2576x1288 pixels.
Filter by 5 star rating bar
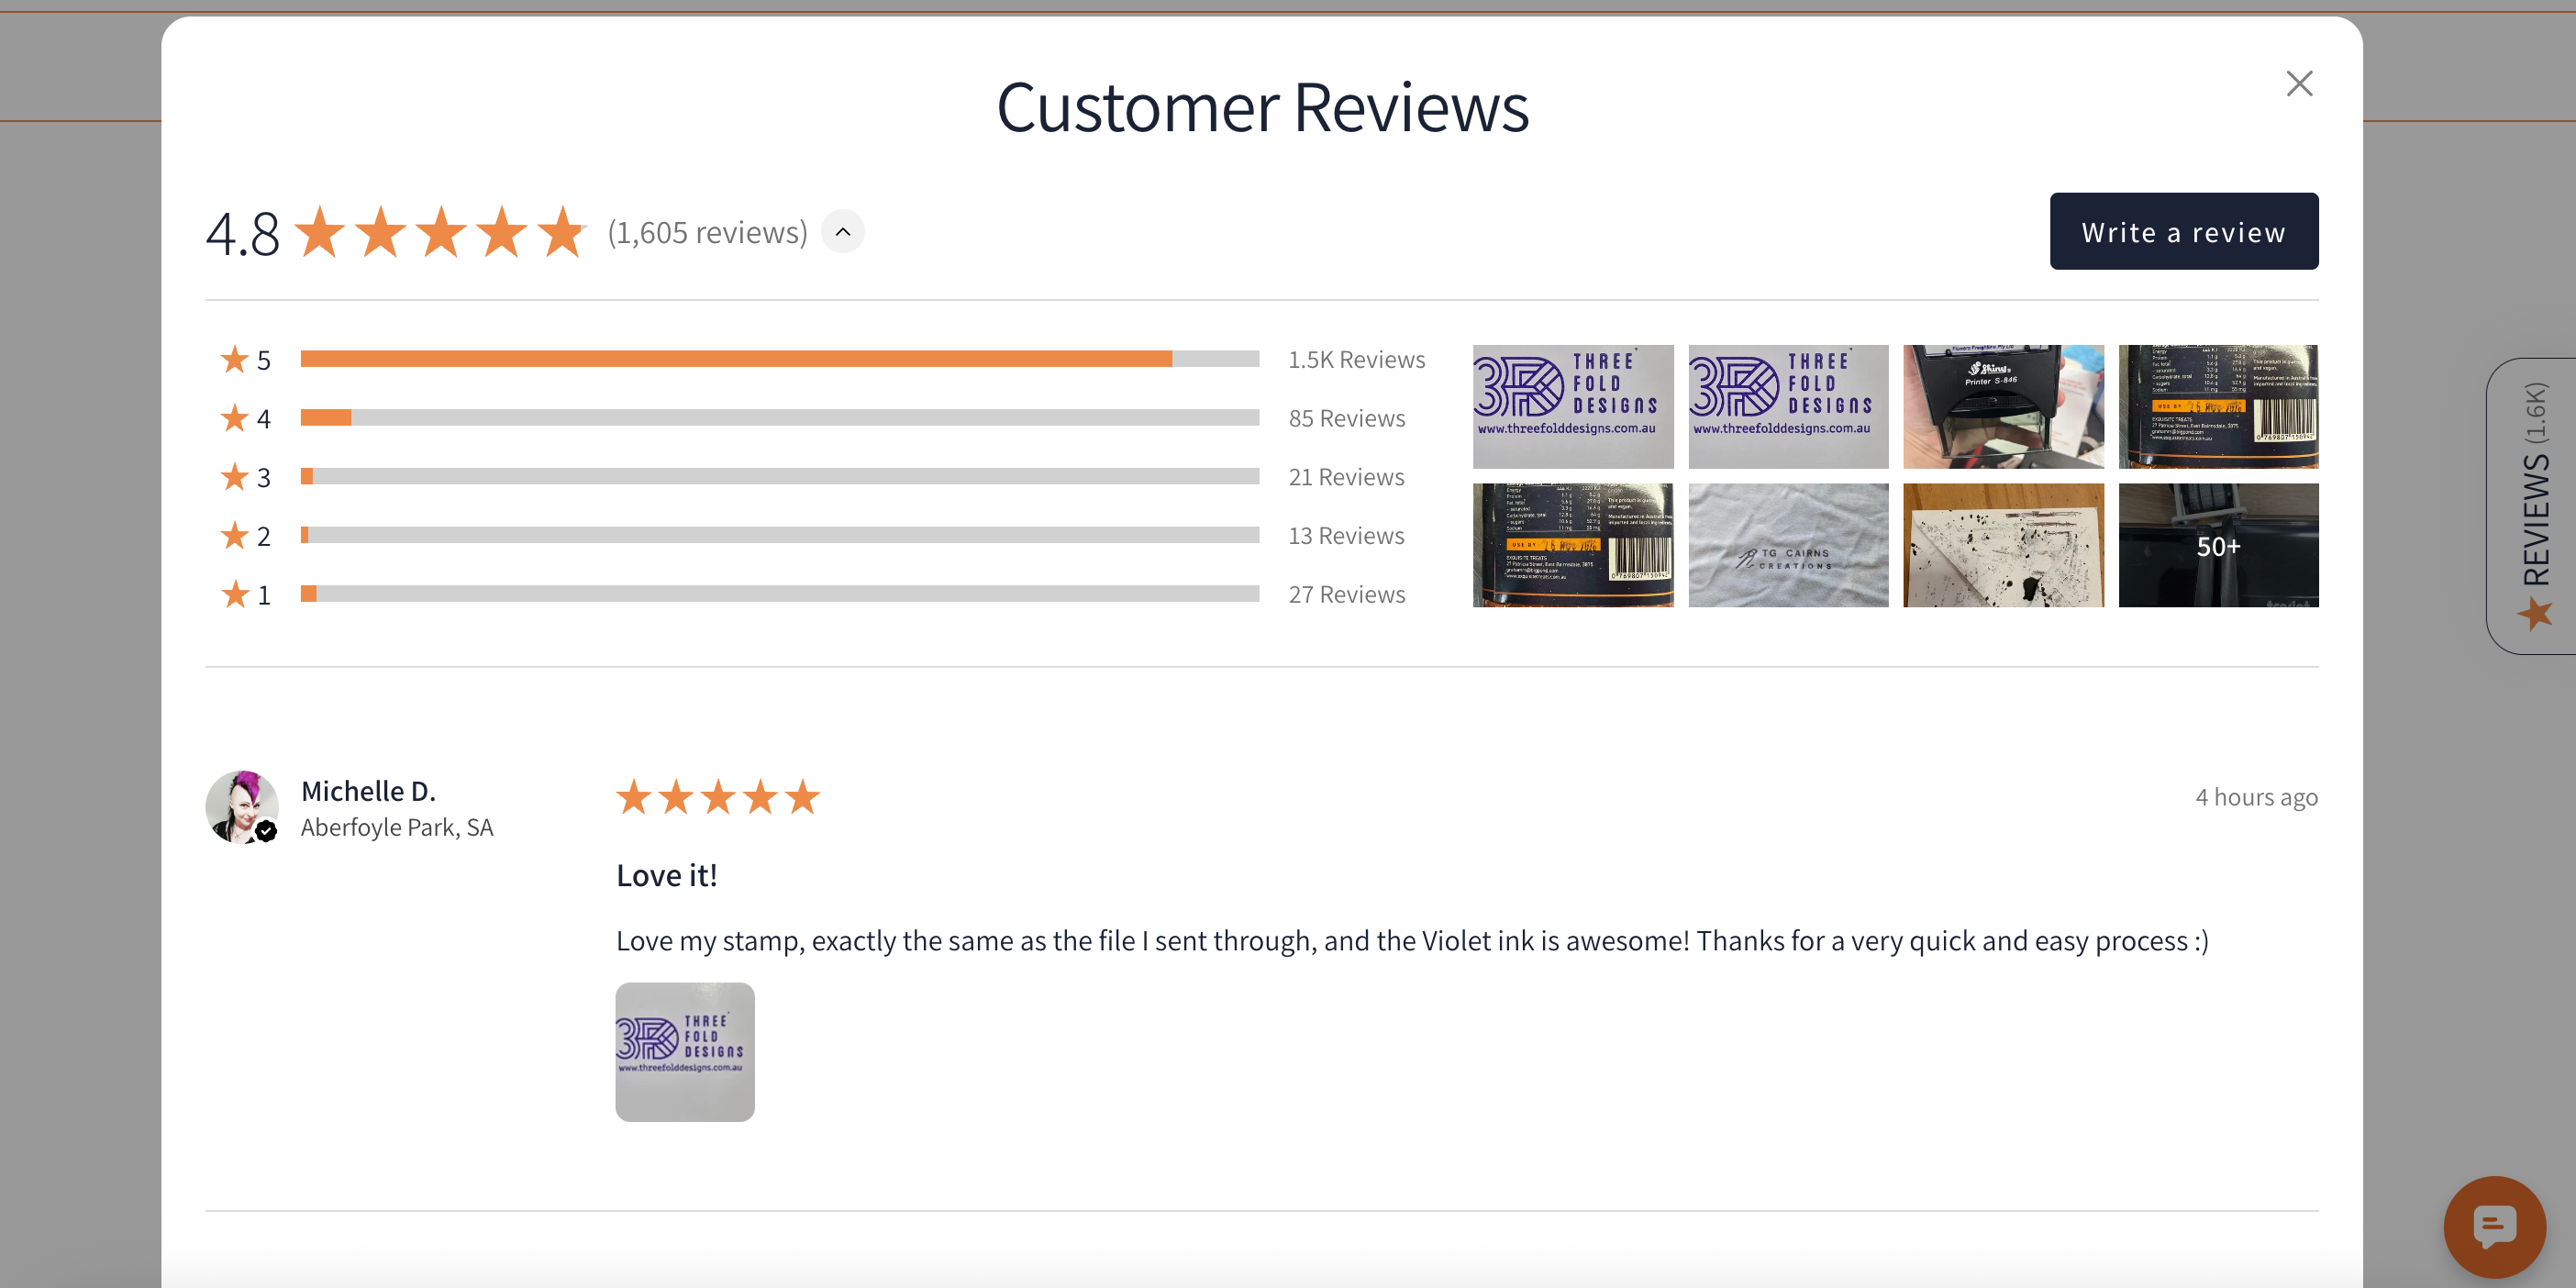click(x=779, y=359)
